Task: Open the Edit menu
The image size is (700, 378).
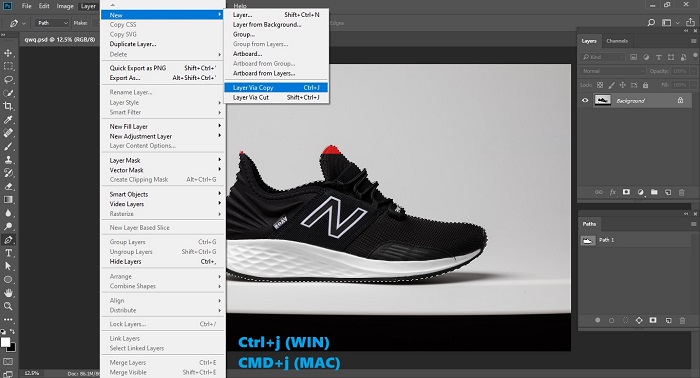Action: 44,6
